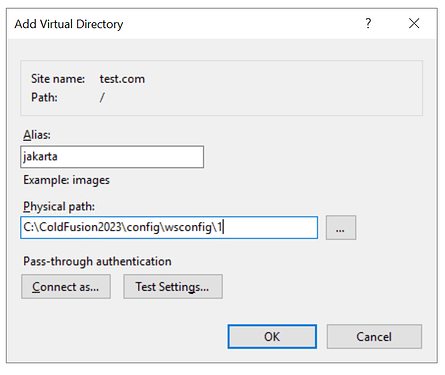This screenshot has height=375, width=445.
Task: Click the Alias: label
Action: pyautogui.click(x=37, y=135)
